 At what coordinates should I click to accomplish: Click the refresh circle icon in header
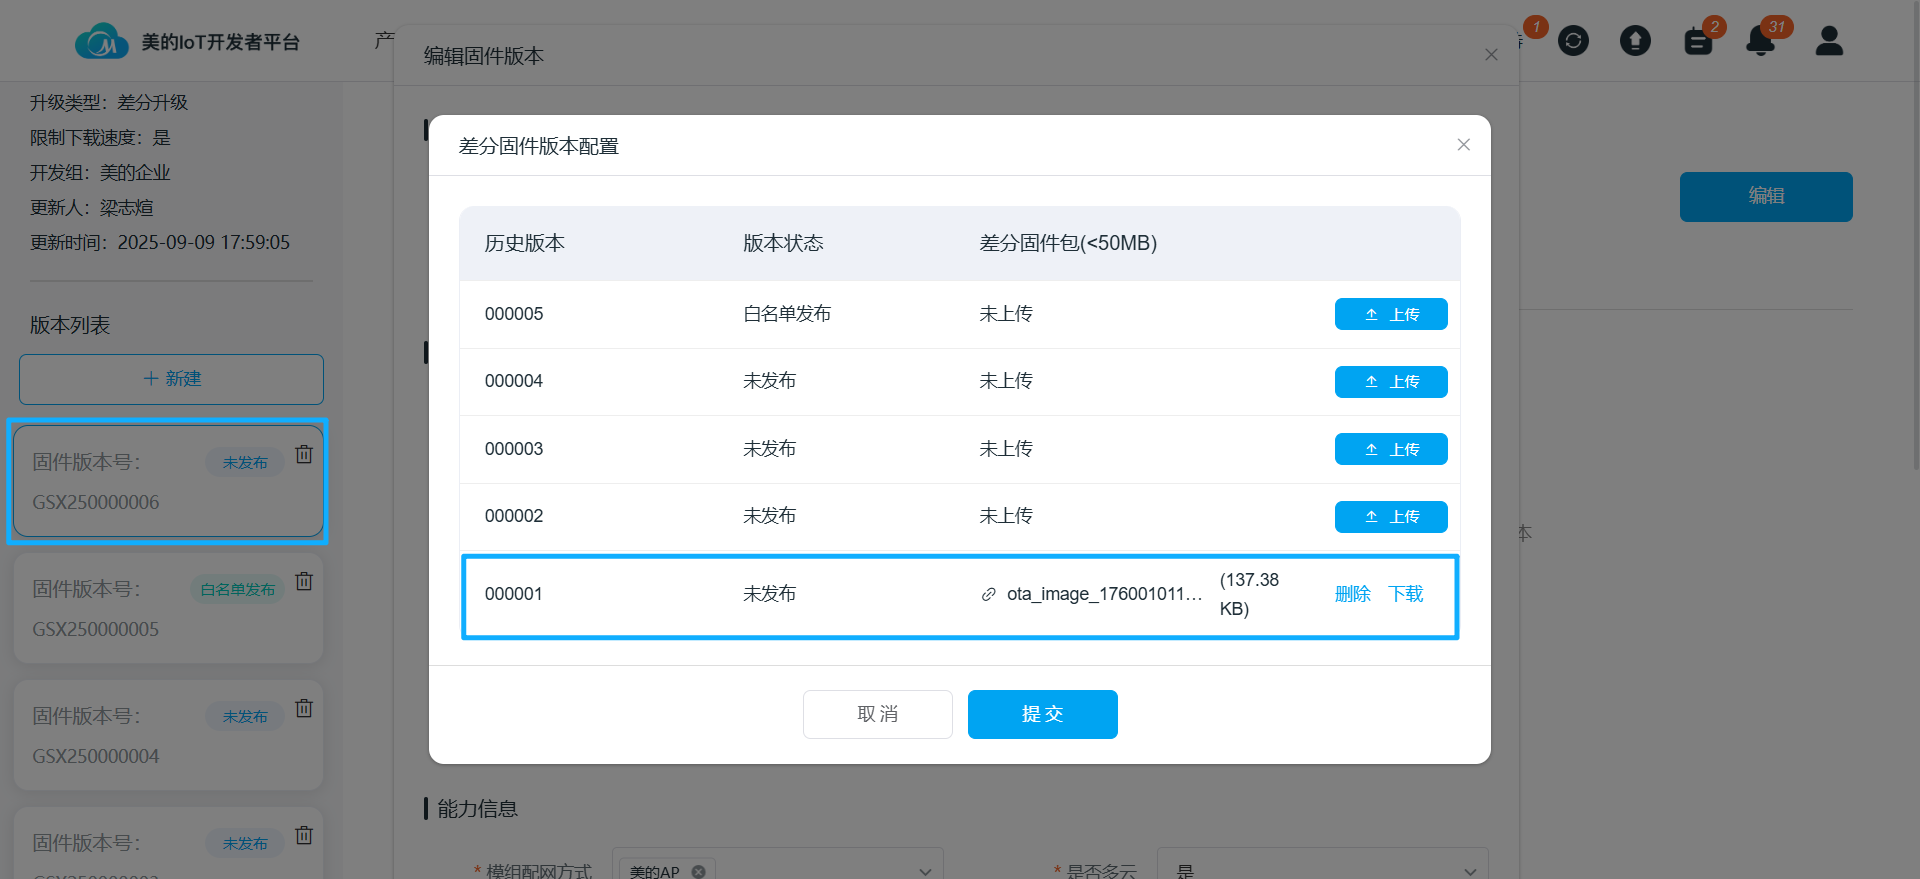1573,41
